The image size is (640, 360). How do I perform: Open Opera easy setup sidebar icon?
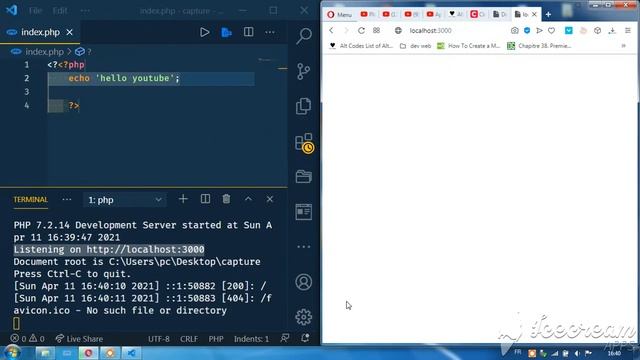click(x=628, y=31)
